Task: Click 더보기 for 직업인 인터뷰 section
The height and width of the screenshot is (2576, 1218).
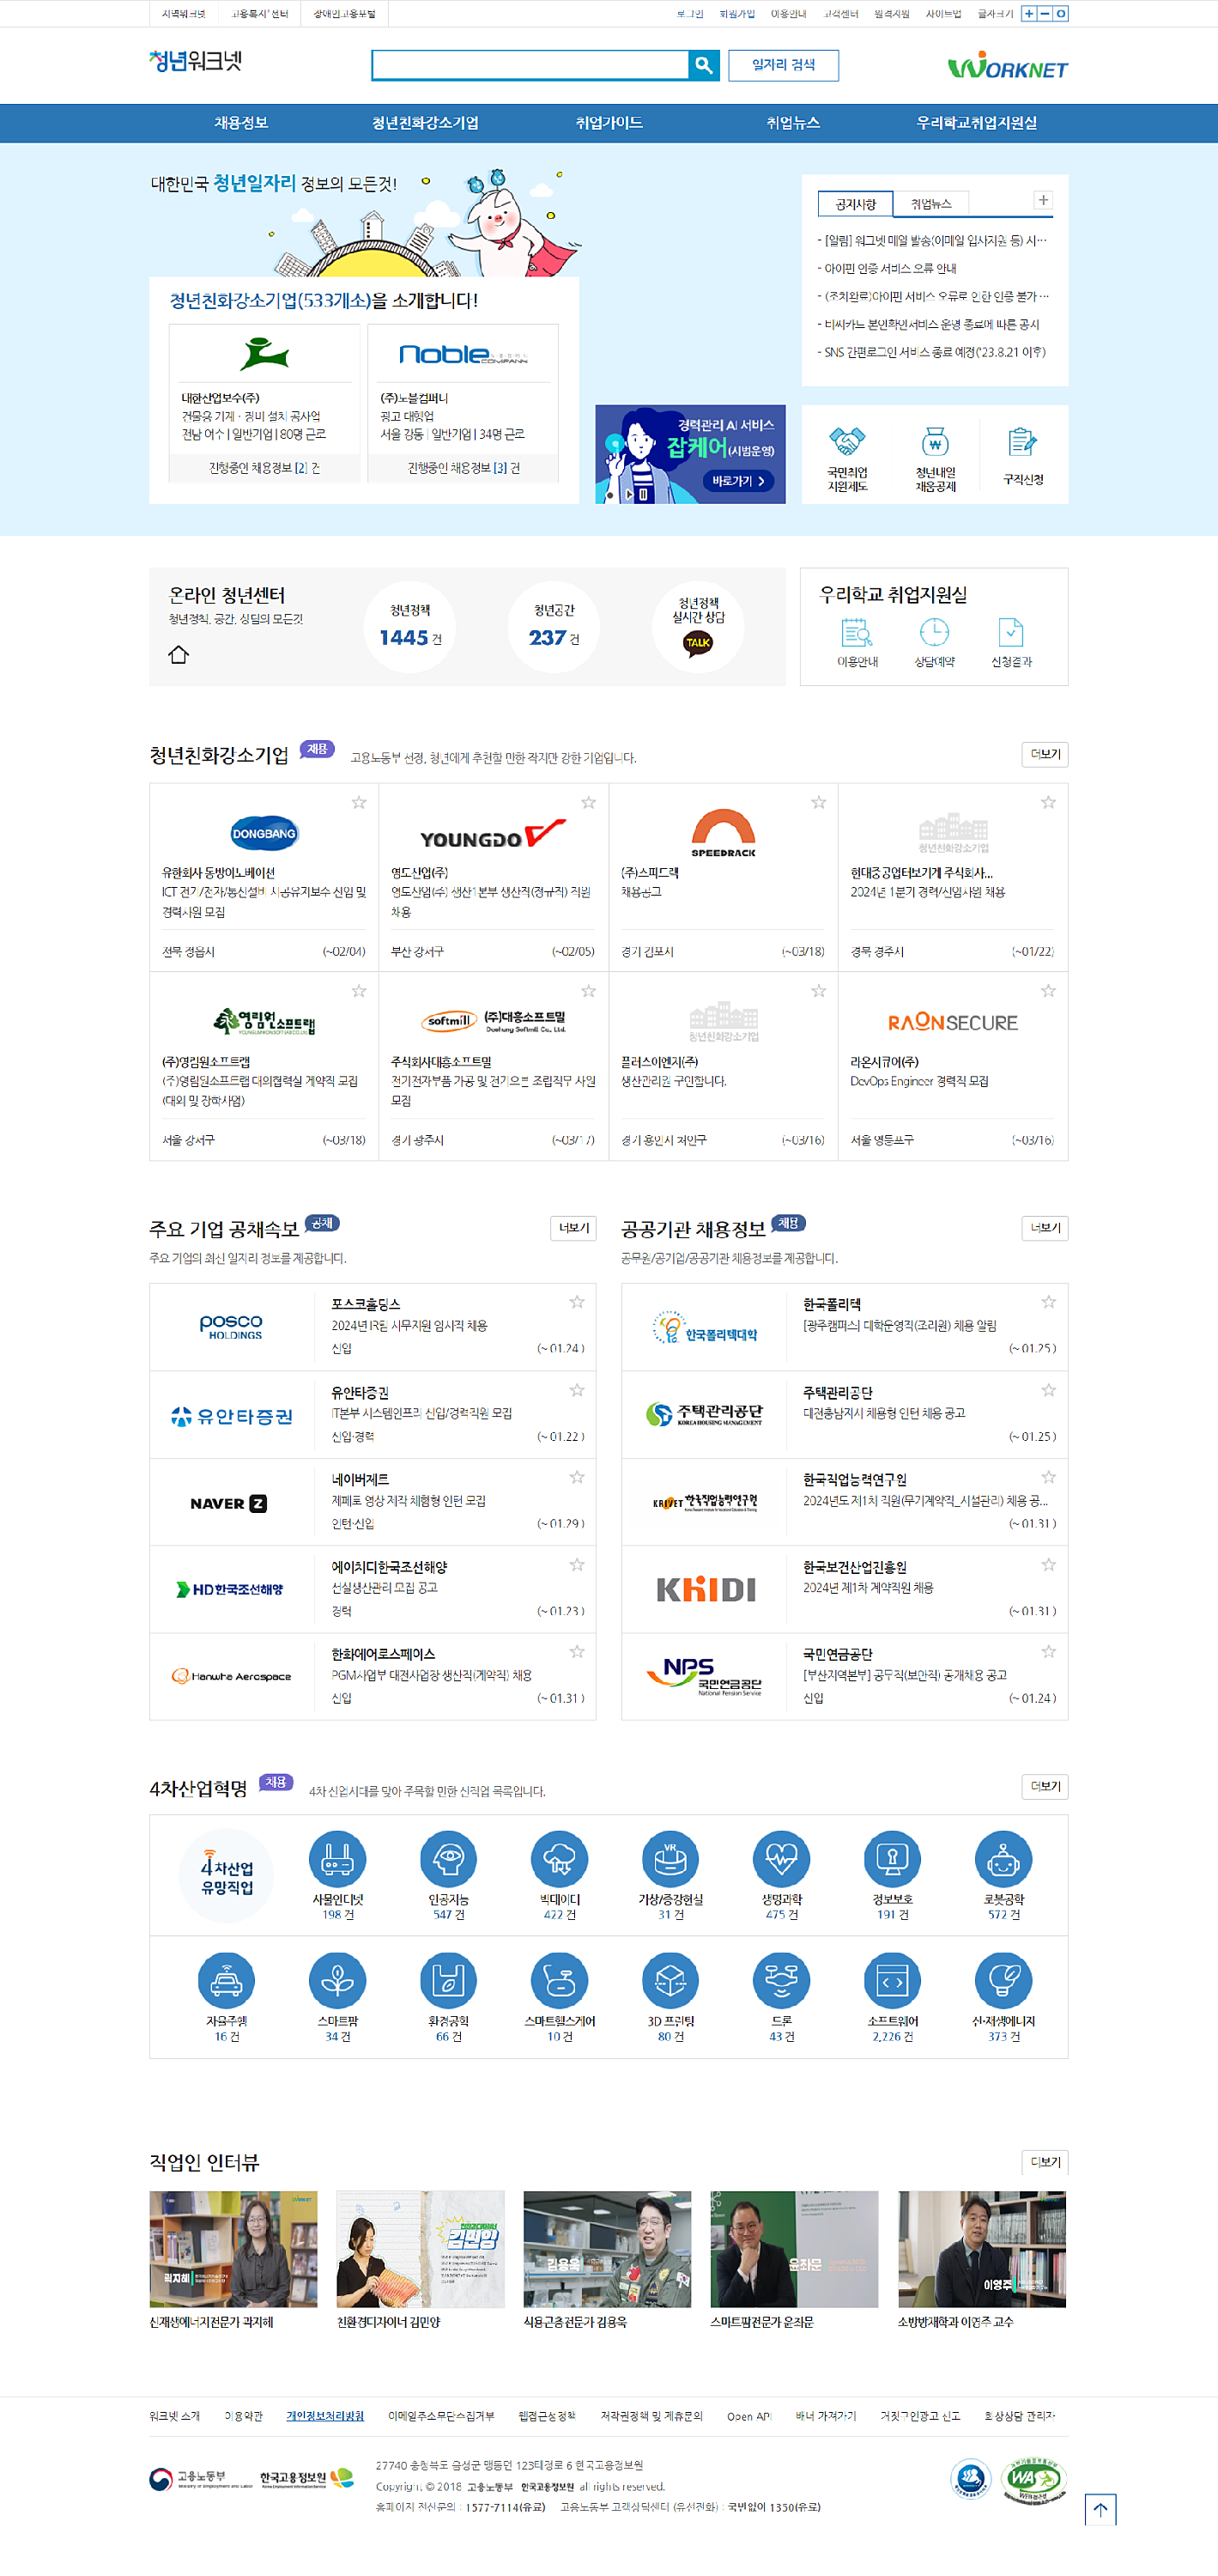Action: (x=1045, y=2162)
